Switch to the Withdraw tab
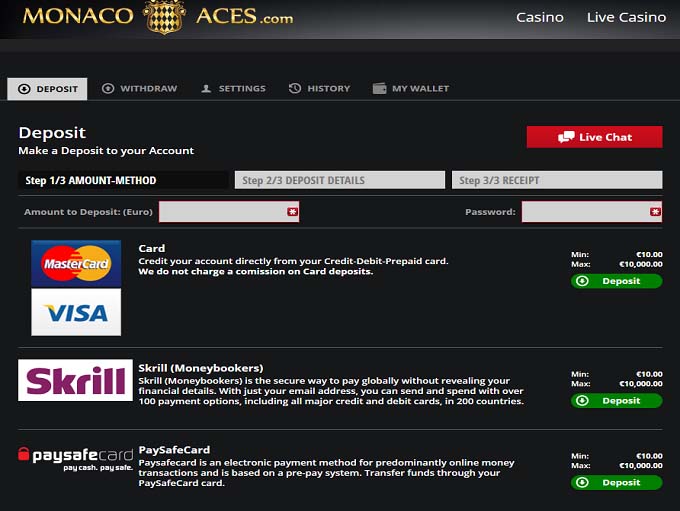This screenshot has height=511, width=680. click(139, 89)
